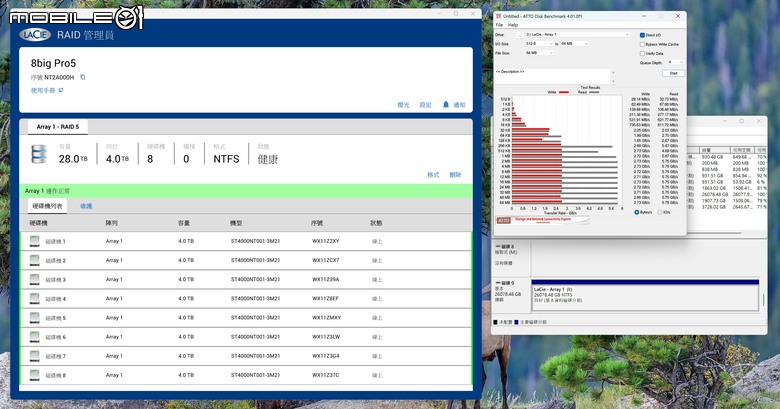Viewport: 780px width, 409px height.
Task: Click serial number WX11ZMXY
Action: click(x=327, y=317)
